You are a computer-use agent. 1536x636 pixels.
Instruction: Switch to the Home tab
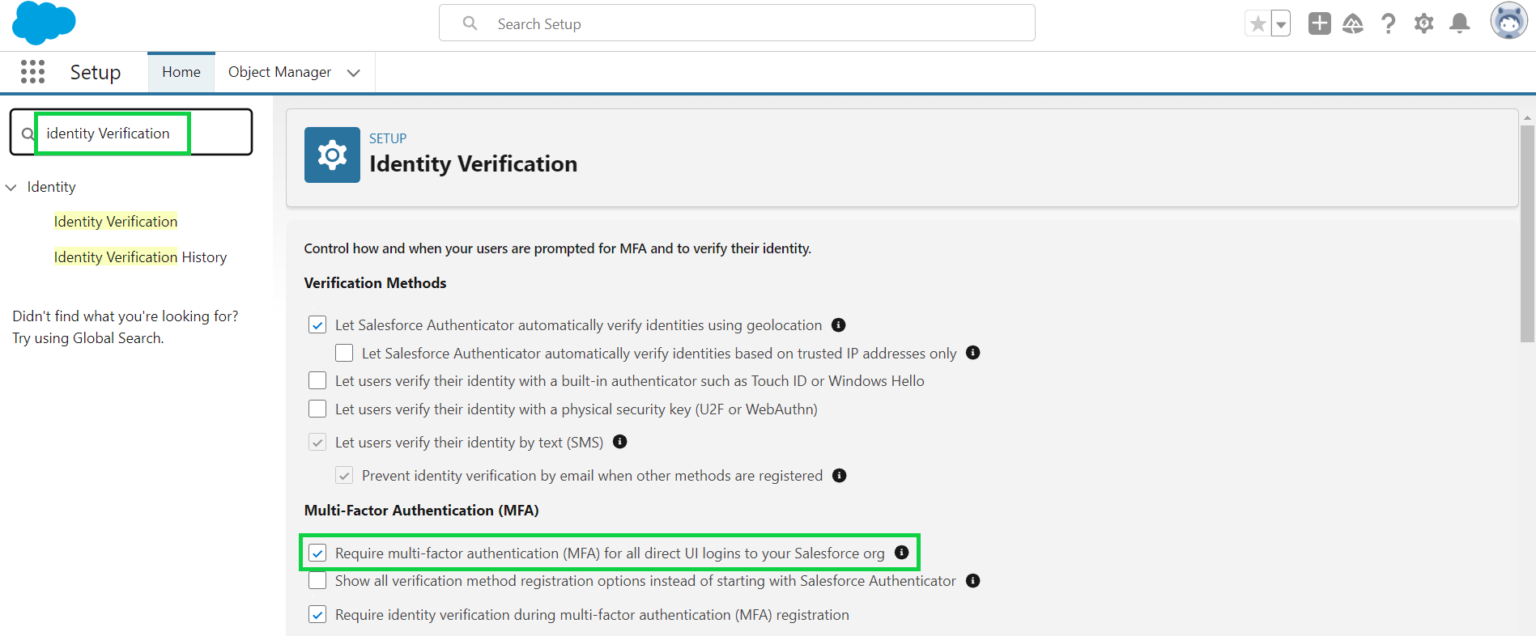click(180, 71)
